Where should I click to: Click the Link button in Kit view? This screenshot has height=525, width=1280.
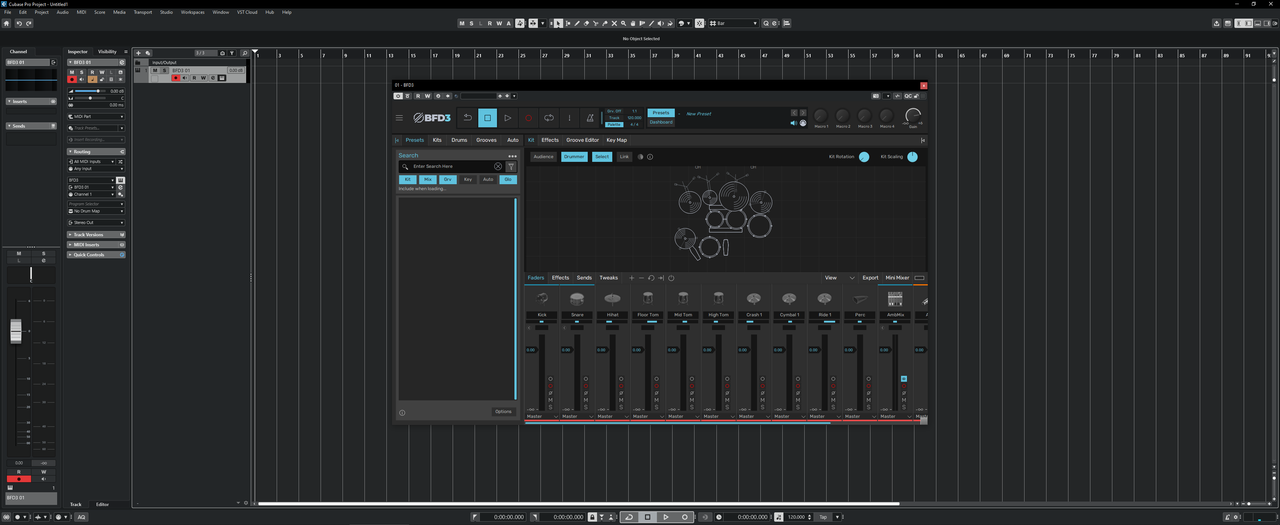tap(624, 157)
